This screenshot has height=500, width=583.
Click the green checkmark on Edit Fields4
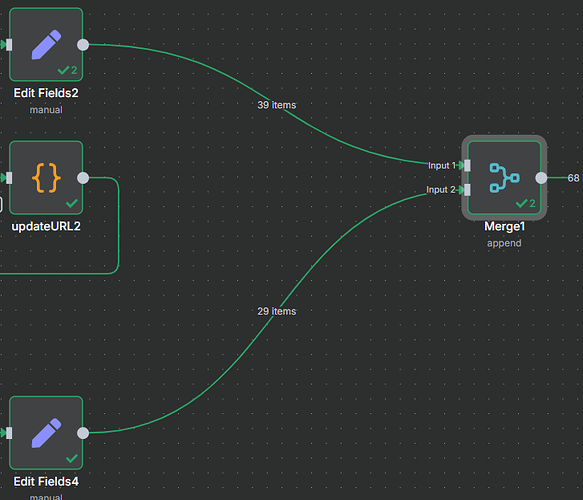tap(72, 458)
